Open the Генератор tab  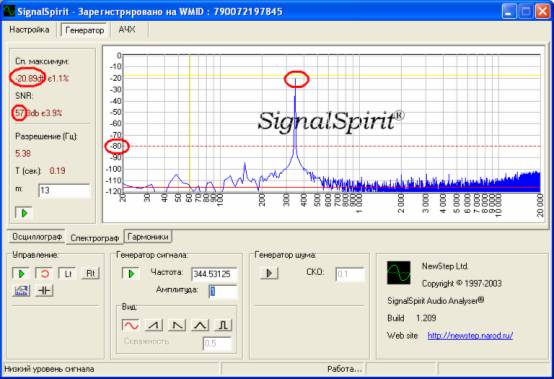pos(84,30)
